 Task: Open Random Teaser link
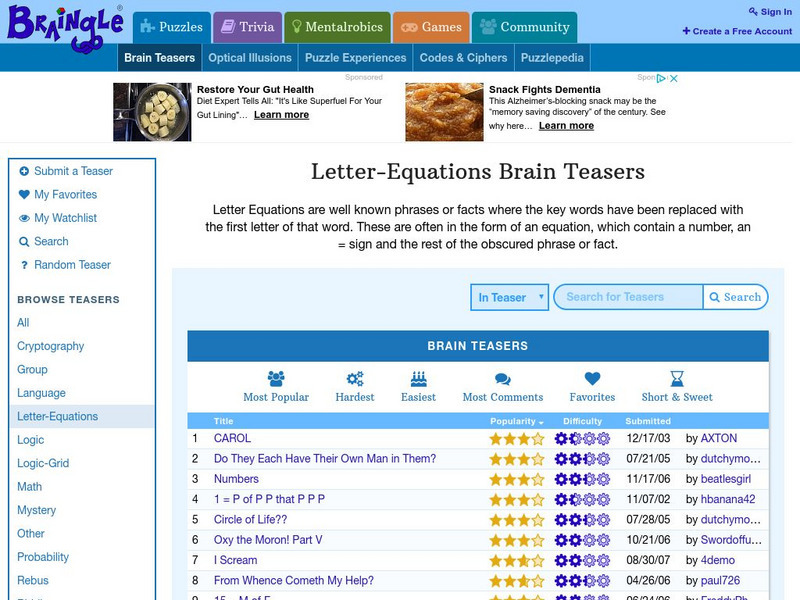click(x=72, y=265)
